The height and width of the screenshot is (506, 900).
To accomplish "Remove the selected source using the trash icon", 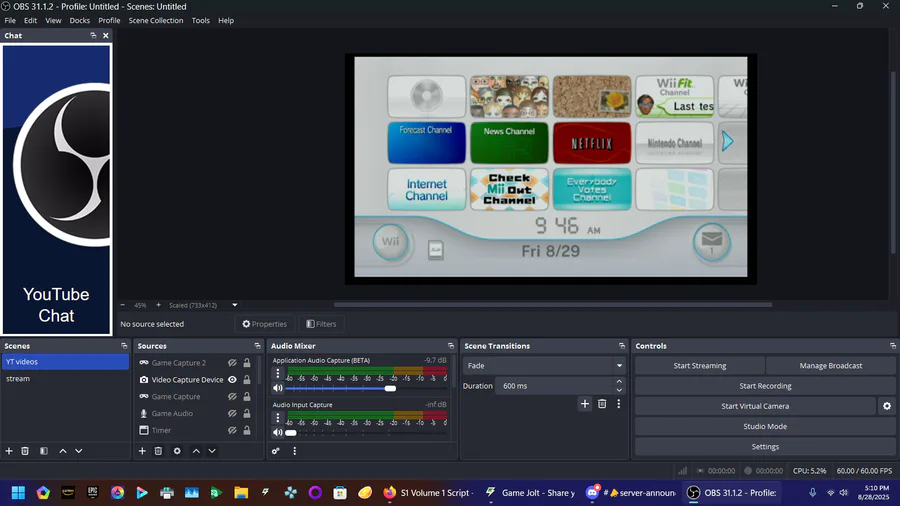I will coord(158,451).
